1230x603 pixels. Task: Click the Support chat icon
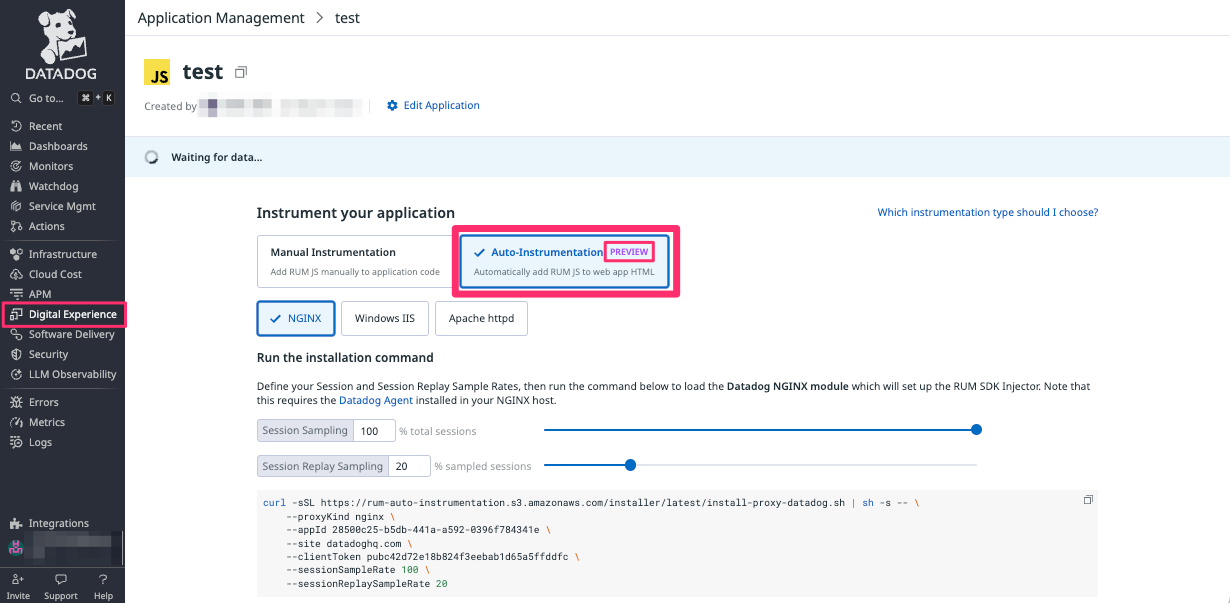tap(61, 579)
